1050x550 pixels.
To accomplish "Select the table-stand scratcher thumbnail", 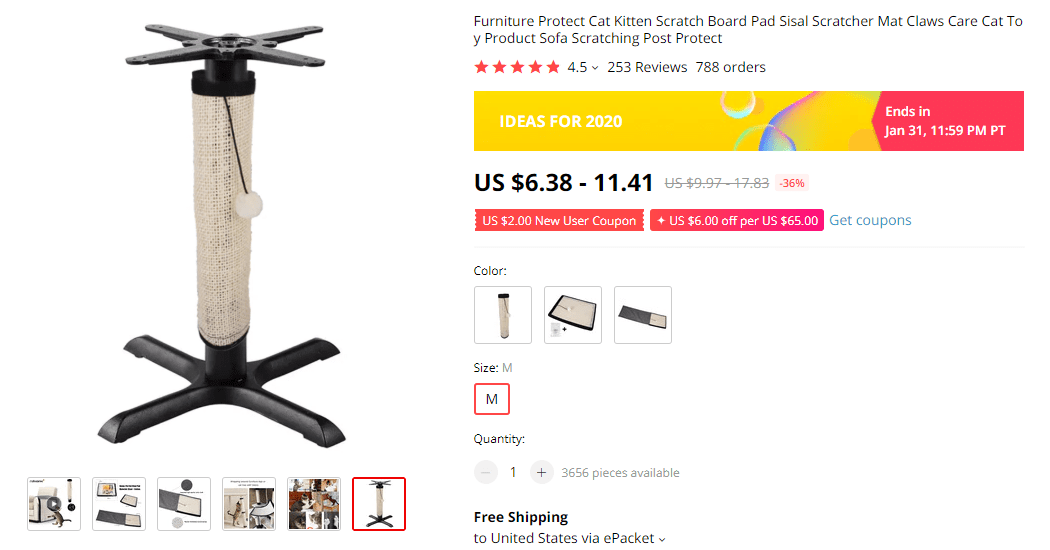I will [x=379, y=504].
